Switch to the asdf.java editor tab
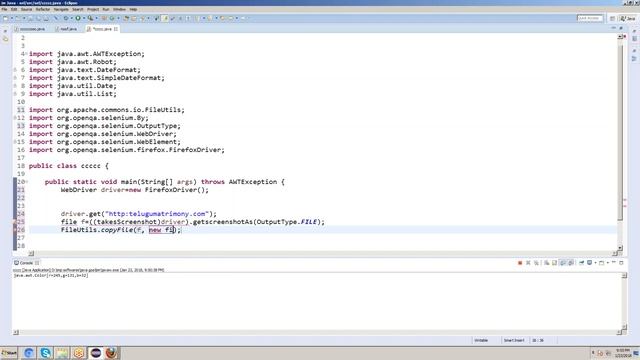 tap(66, 29)
